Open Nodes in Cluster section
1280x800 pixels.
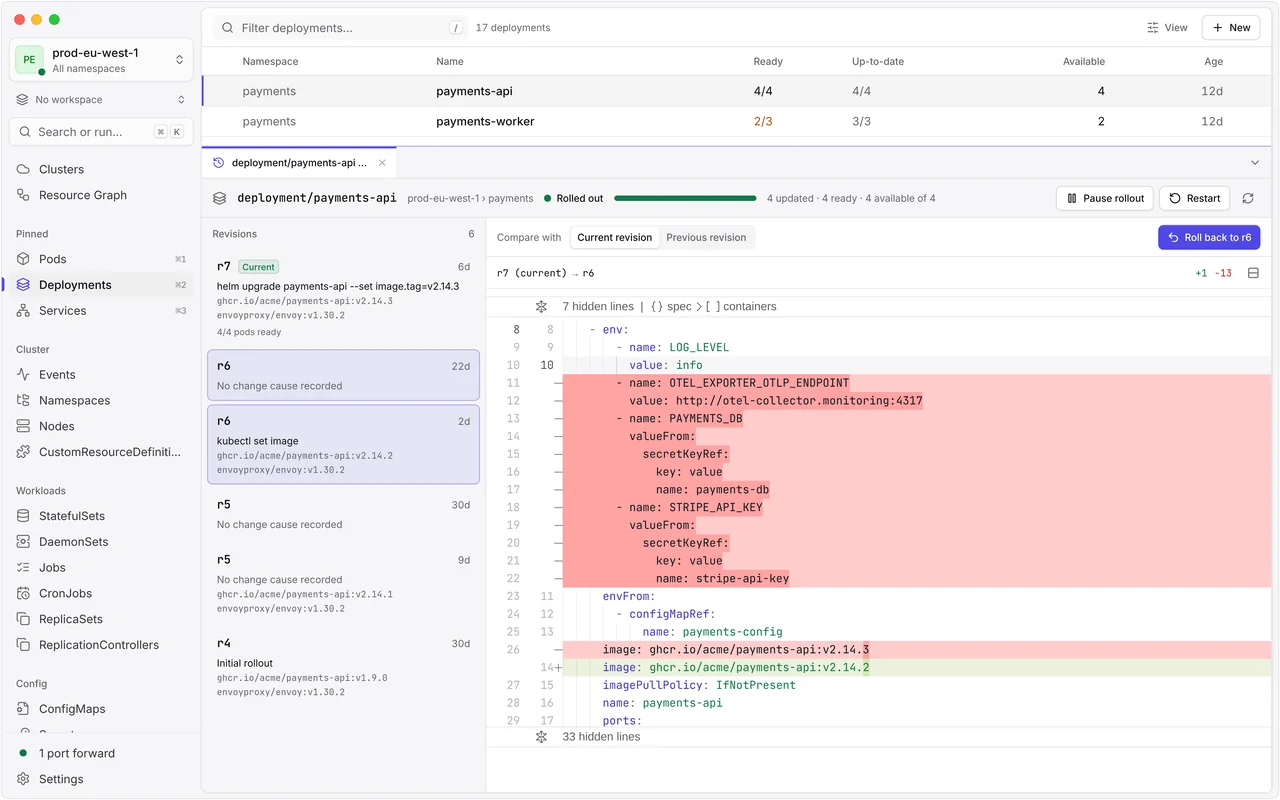tap(100, 426)
